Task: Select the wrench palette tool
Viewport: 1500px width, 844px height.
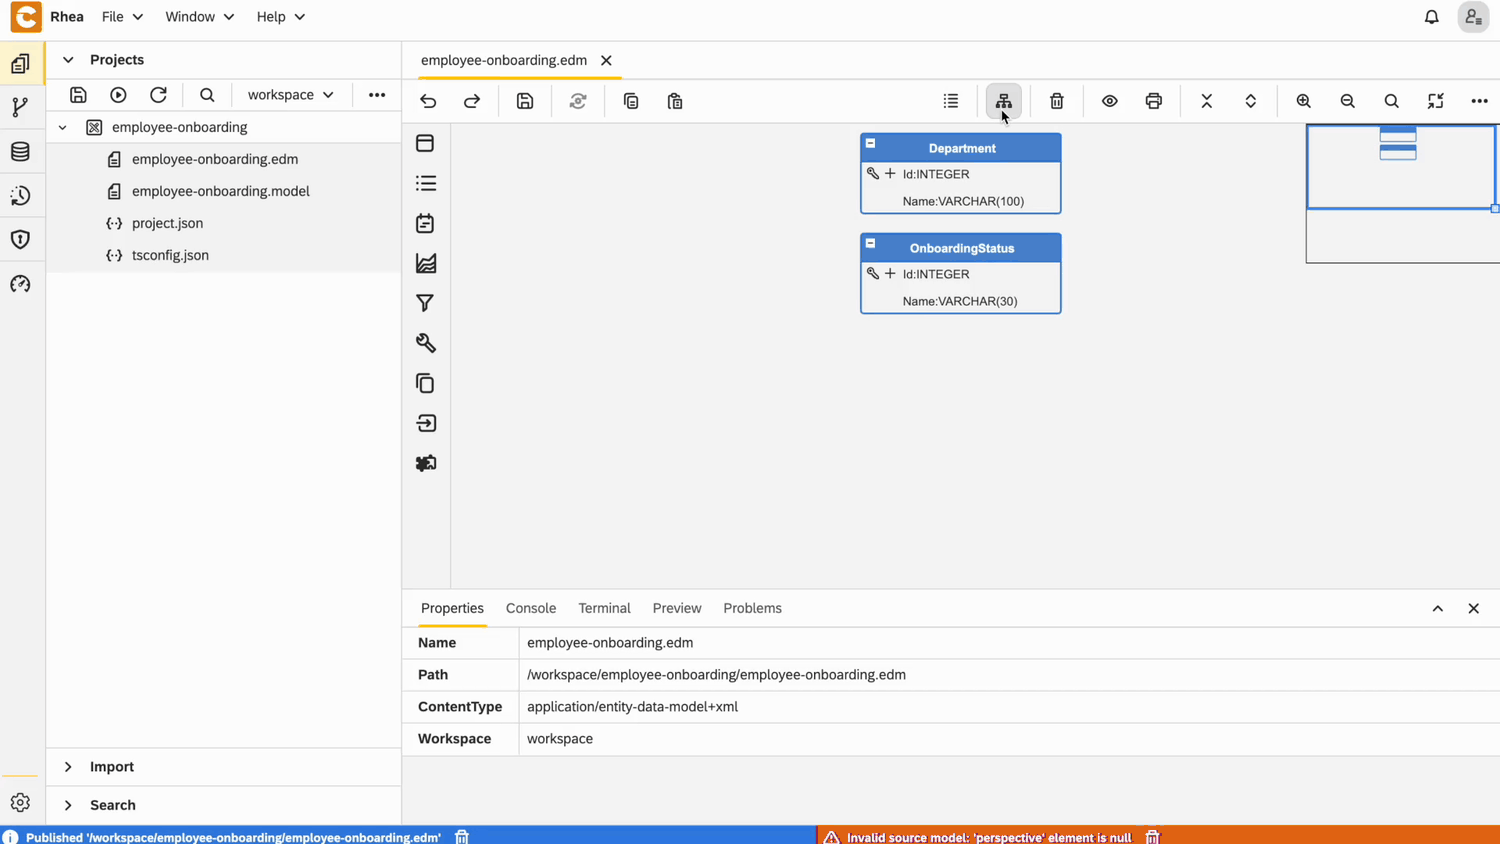Action: click(425, 343)
